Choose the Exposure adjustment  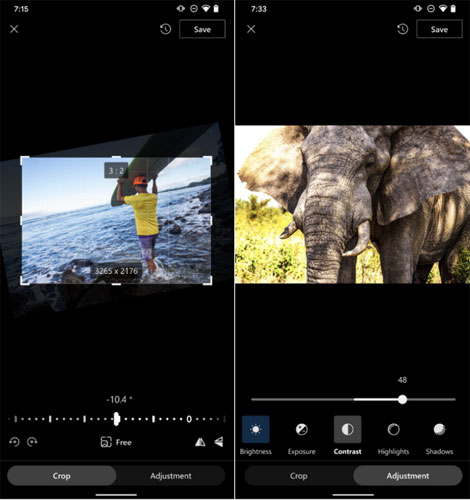coord(302,435)
